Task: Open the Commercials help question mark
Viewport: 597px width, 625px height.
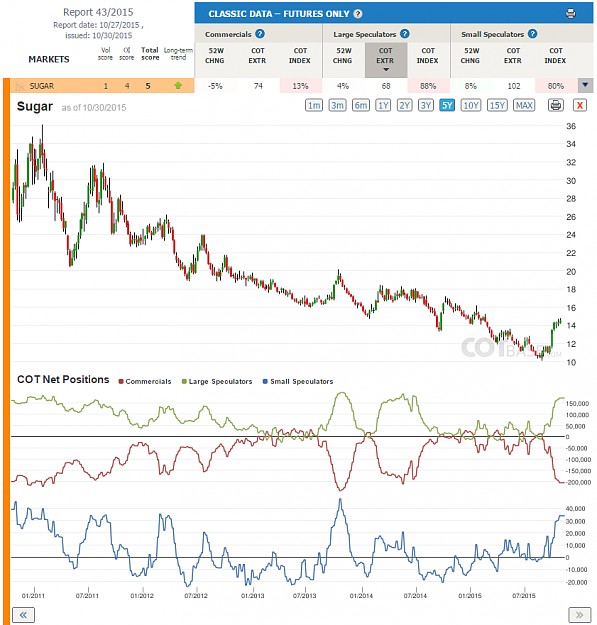Action: (260, 34)
